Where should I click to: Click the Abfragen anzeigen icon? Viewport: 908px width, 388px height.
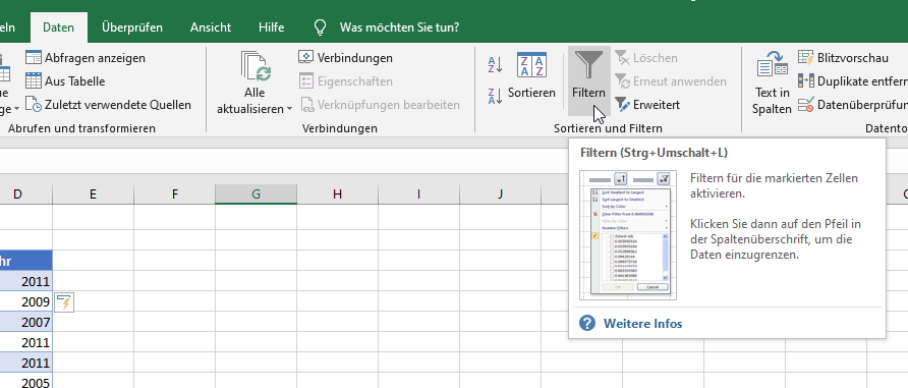(34, 58)
